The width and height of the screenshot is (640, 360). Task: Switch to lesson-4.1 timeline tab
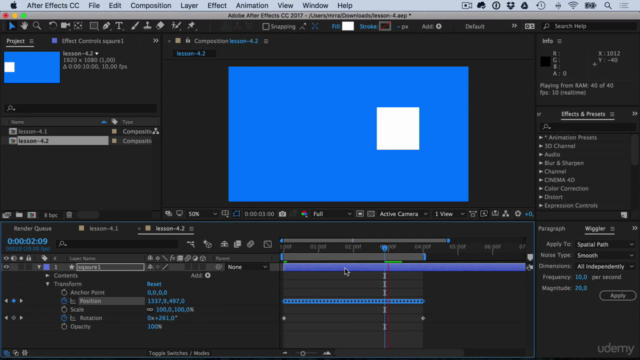click(103, 229)
